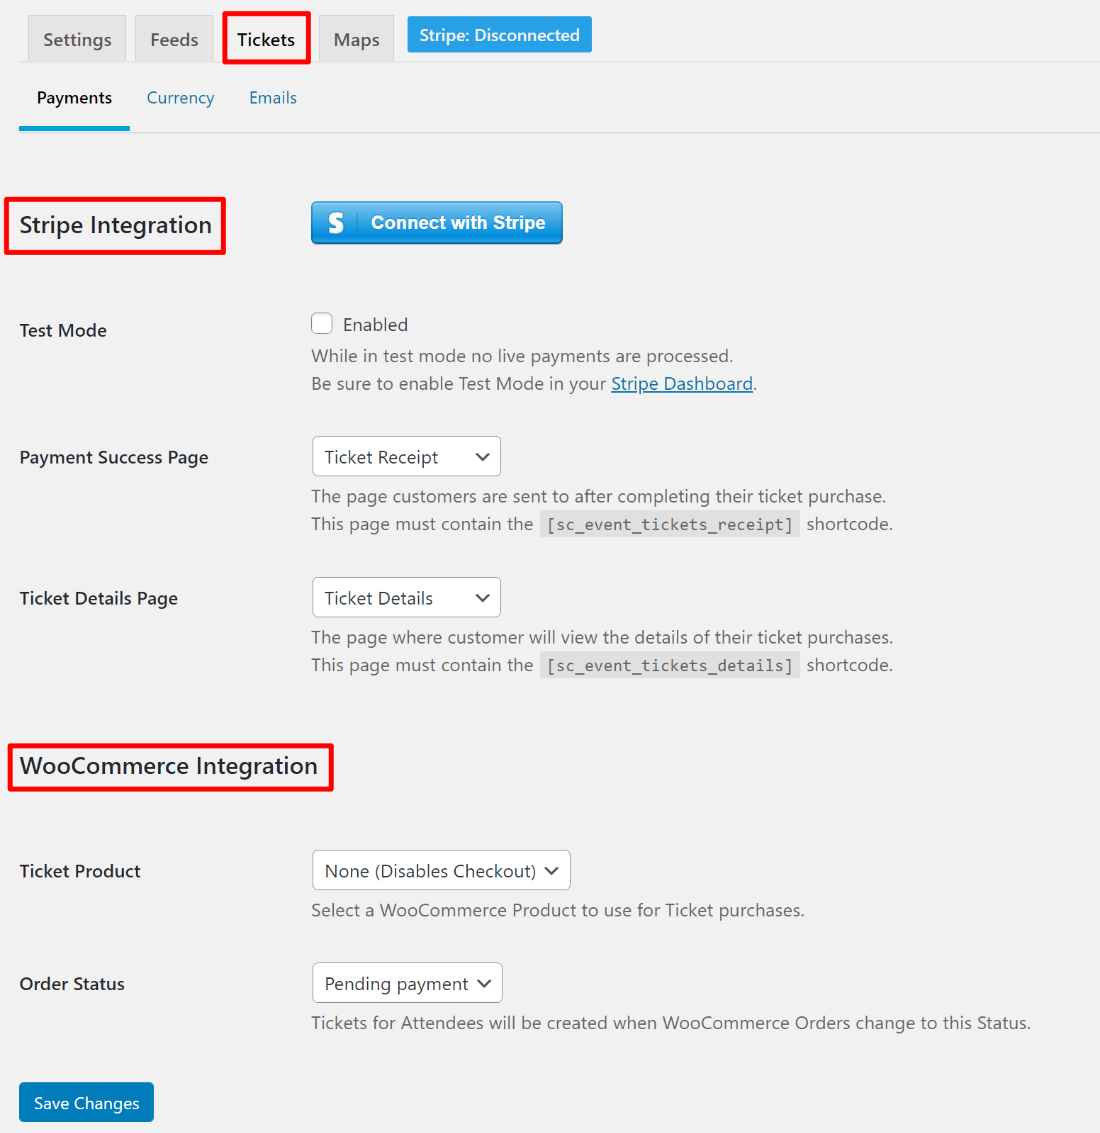
Task: Open the Settings tab
Action: 77,39
